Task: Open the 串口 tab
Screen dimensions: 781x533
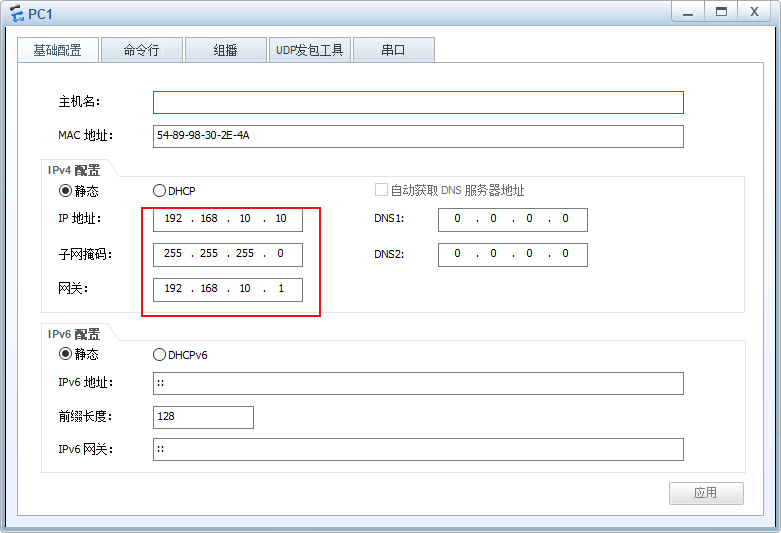Action: [393, 50]
